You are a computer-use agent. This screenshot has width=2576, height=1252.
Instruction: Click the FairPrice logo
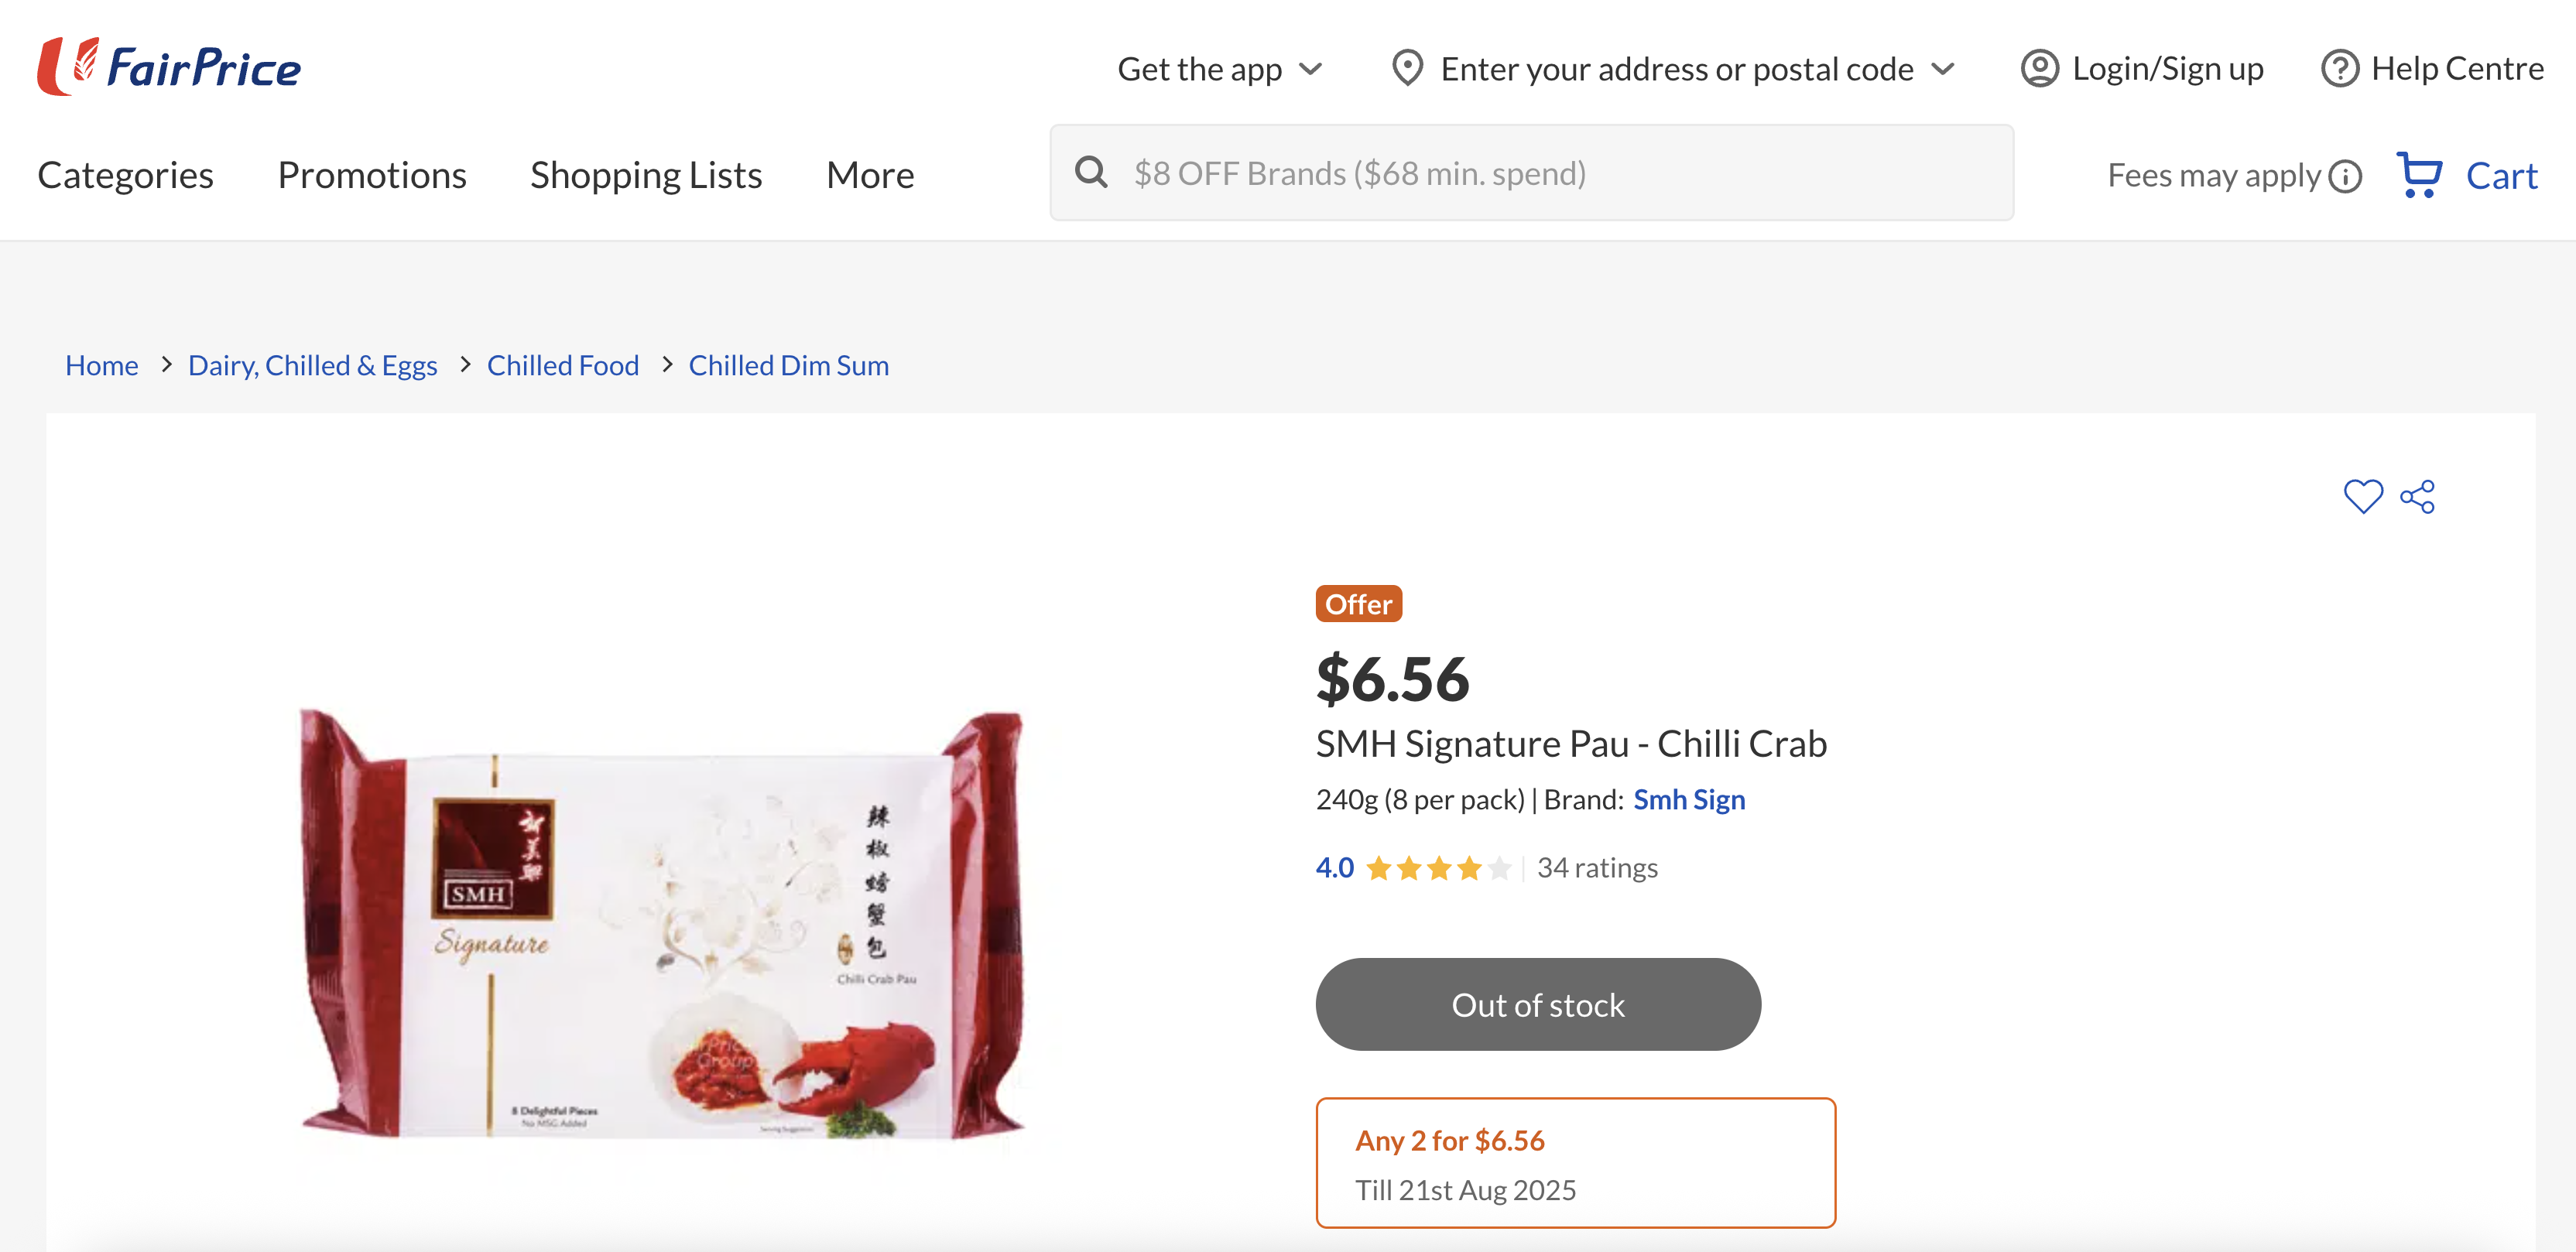(x=169, y=67)
